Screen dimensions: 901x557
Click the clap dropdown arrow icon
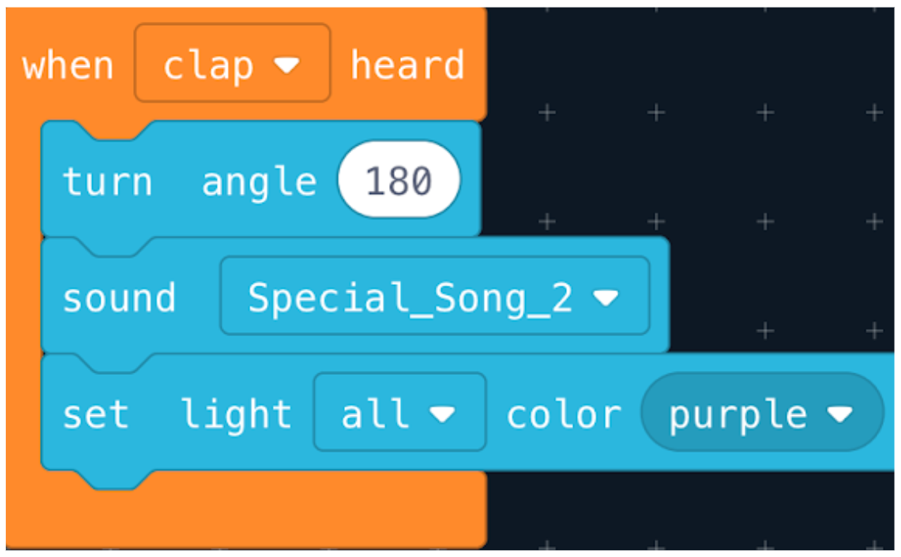(x=287, y=66)
